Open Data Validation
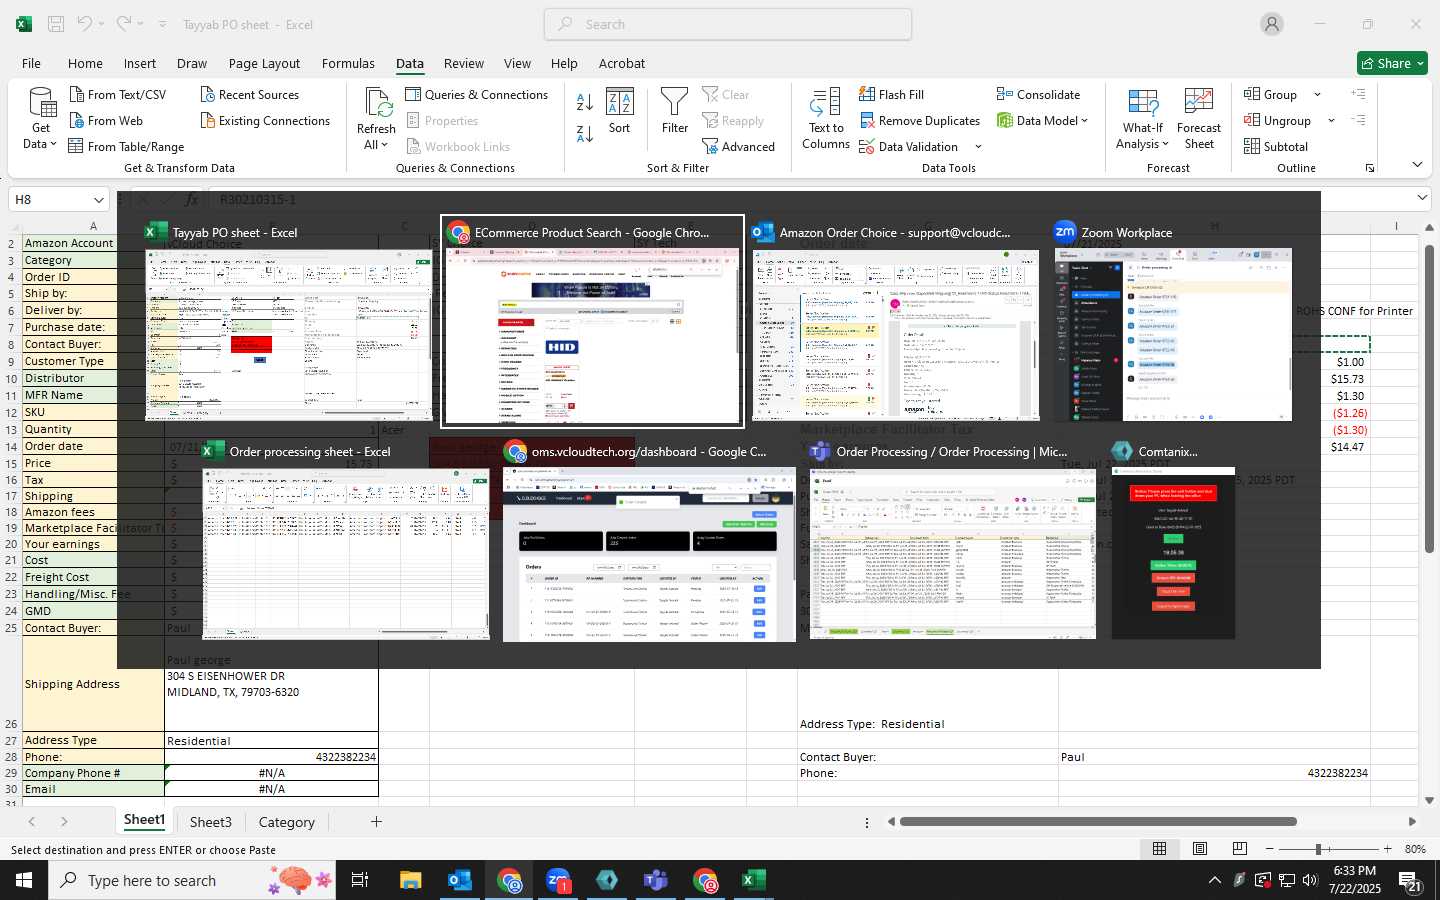Screen dimensions: 1440x900 tap(909, 146)
